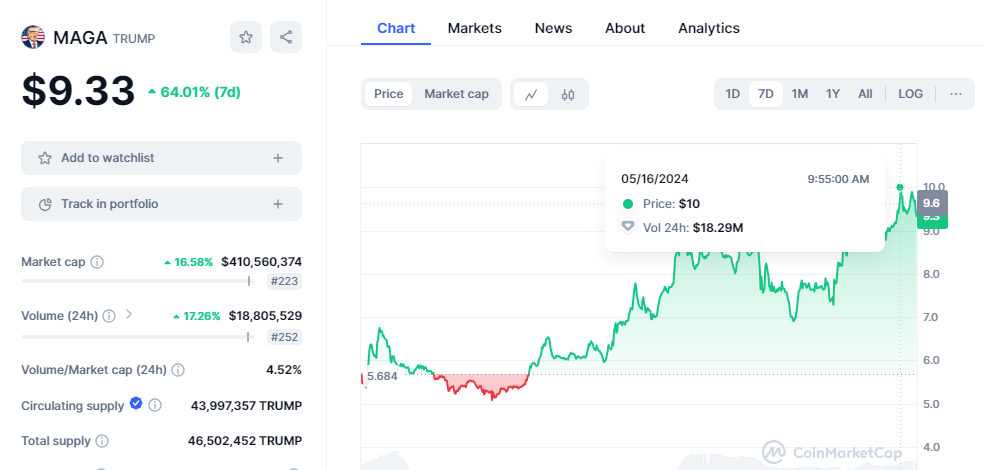Screen dimensions: 983x470
Task: Open the Chart tab
Action: click(x=396, y=28)
